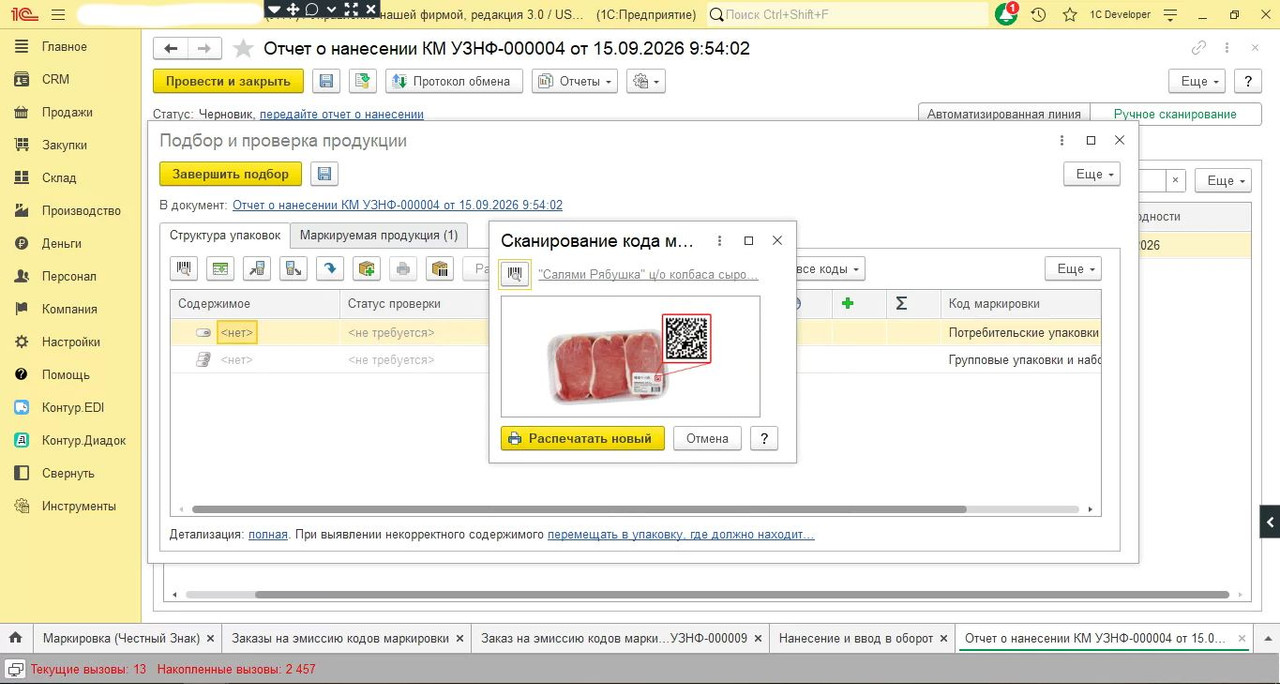Save the report with diskette icon
1280x684 pixels.
pos(324,81)
